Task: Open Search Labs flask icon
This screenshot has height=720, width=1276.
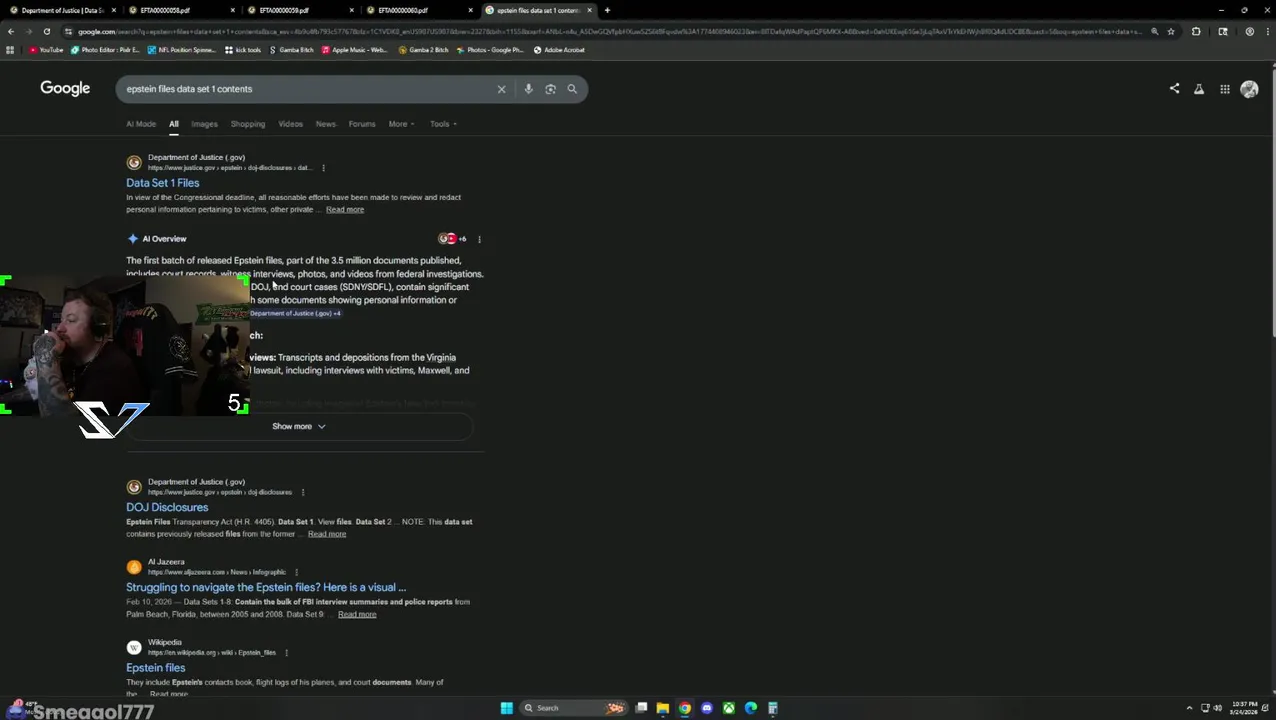Action: [x=1199, y=89]
